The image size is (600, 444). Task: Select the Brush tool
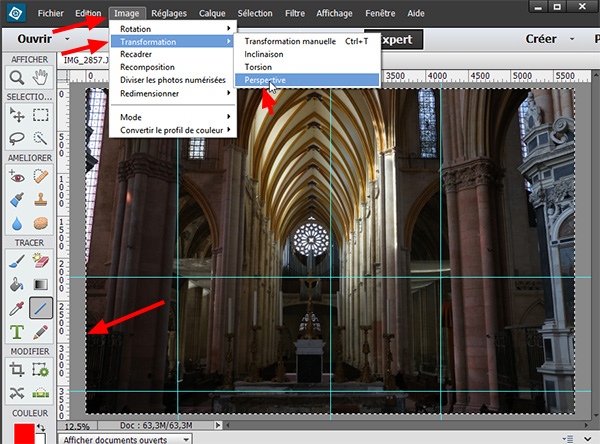tap(17, 261)
